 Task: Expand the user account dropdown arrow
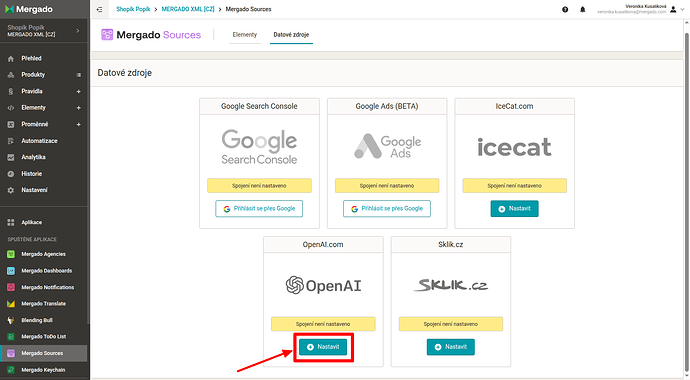click(683, 10)
